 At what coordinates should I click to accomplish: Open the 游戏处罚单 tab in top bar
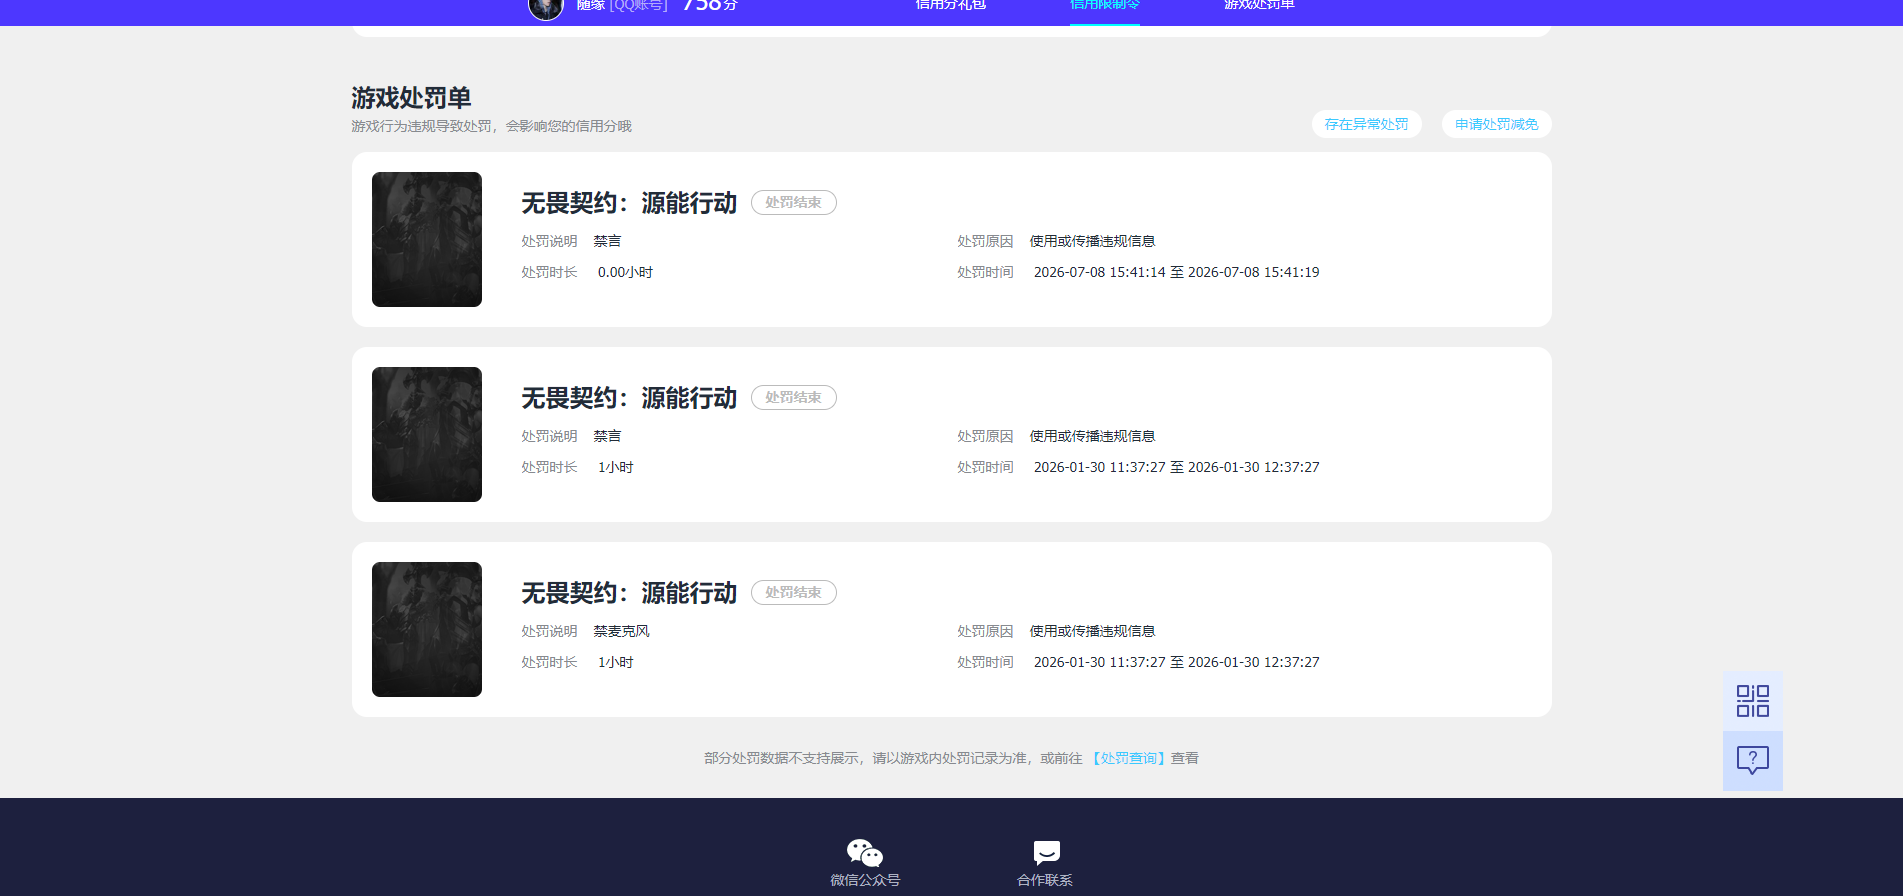1259,5
